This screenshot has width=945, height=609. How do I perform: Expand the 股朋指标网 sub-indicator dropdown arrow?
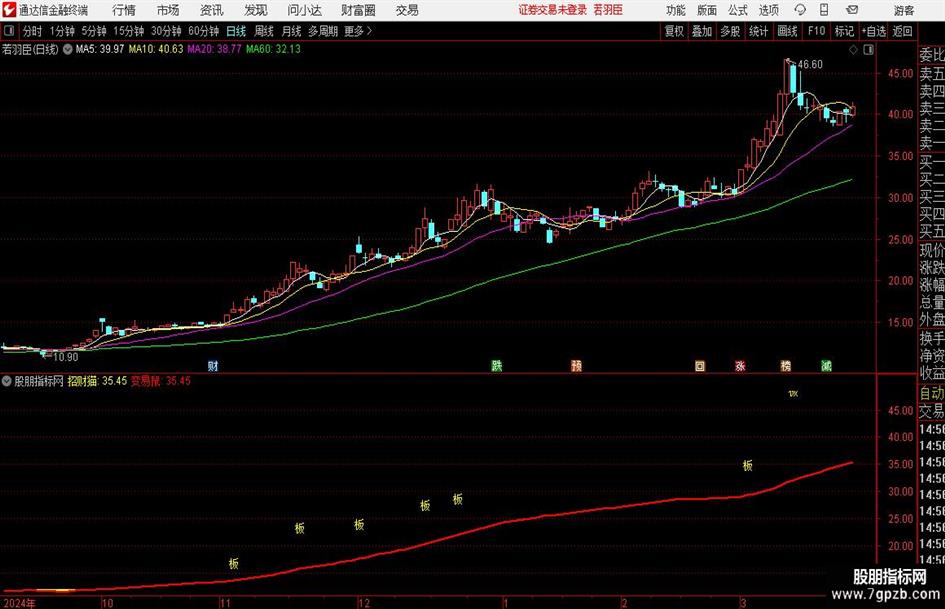pyautogui.click(x=7, y=381)
